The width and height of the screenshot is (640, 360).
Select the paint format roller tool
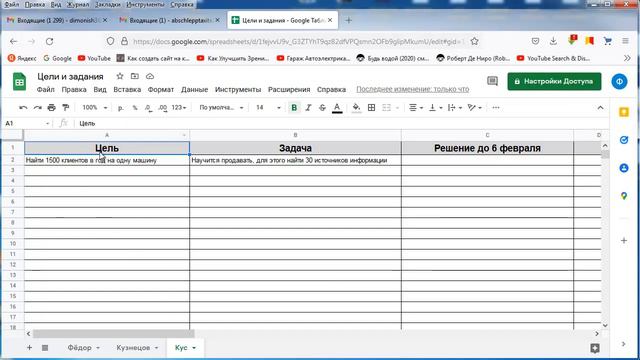[x=65, y=108]
